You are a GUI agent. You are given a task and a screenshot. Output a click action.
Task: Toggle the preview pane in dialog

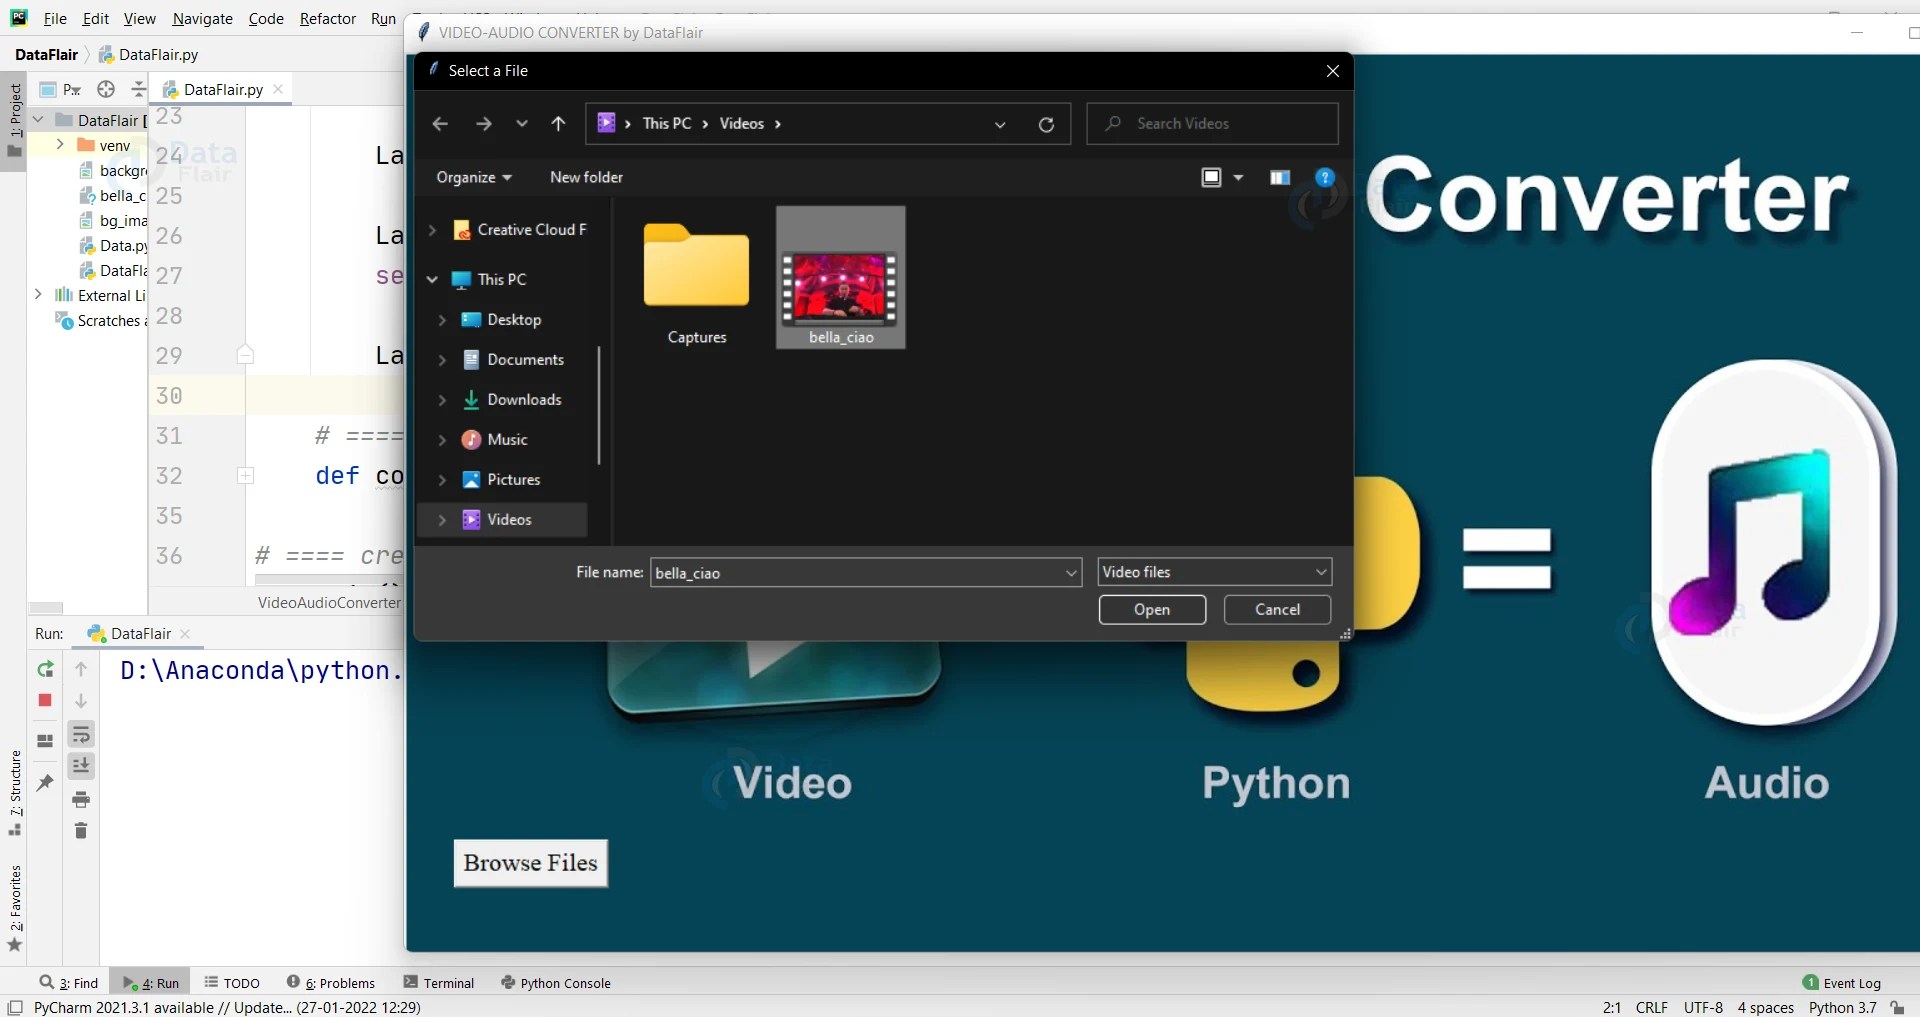[x=1279, y=177]
